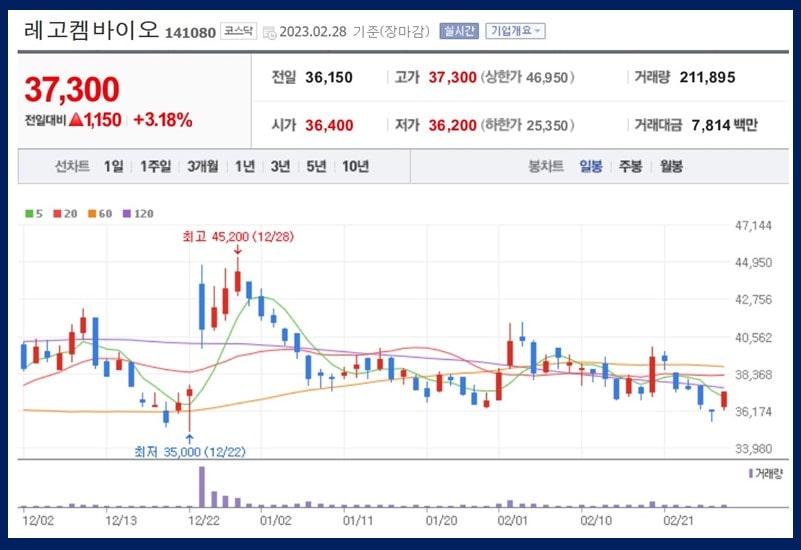Click the 01/11 date axis label
Screen dimensions: 801x550
point(358,520)
